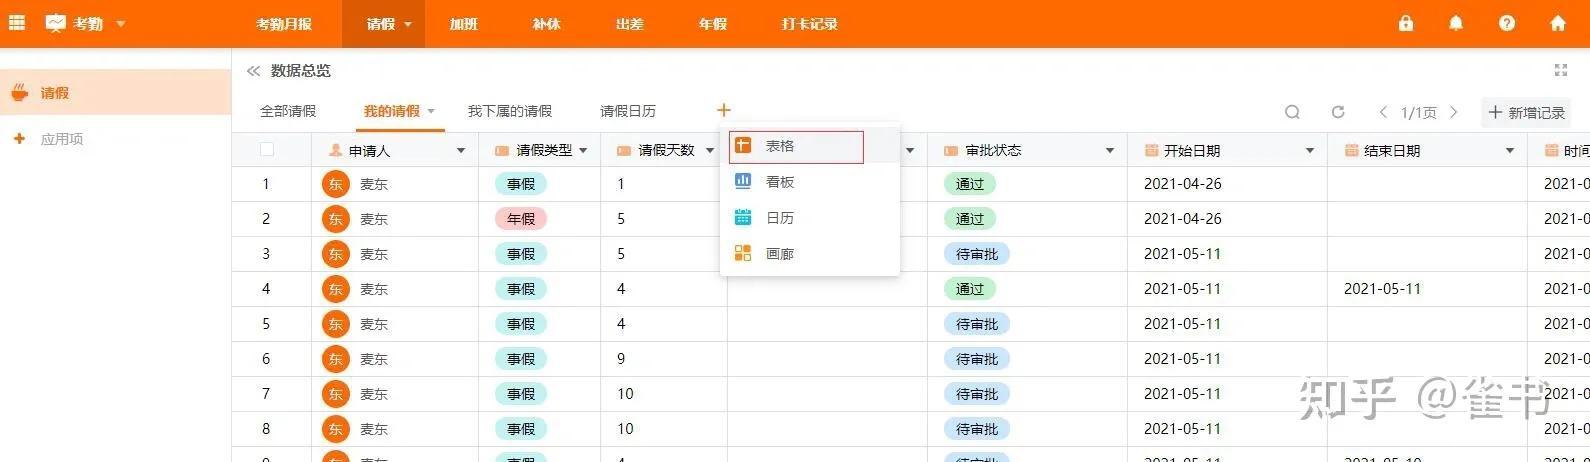
Task: Click the 新增记录 button
Action: tap(1526, 112)
